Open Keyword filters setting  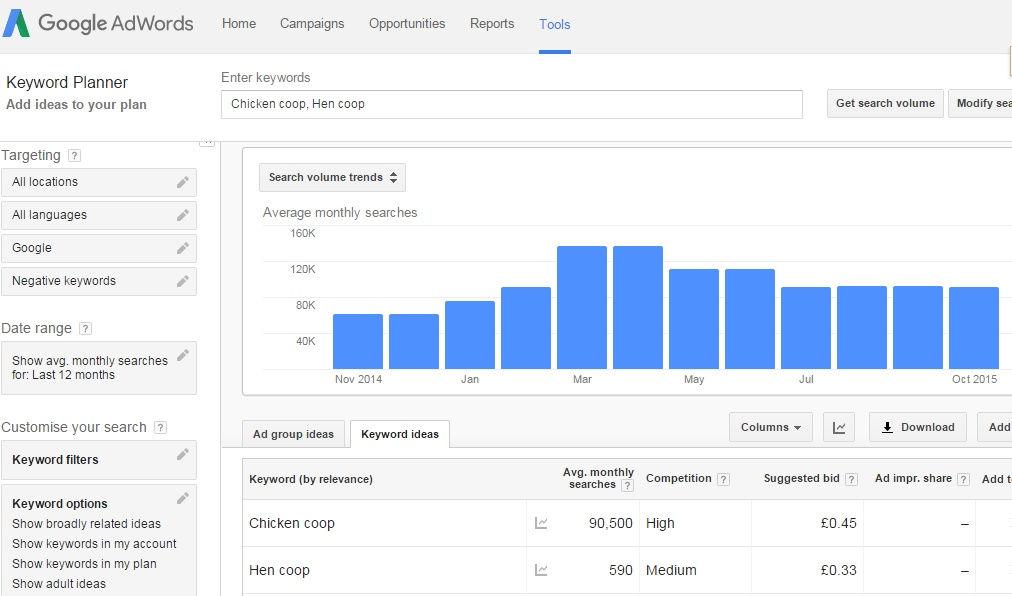pos(99,460)
